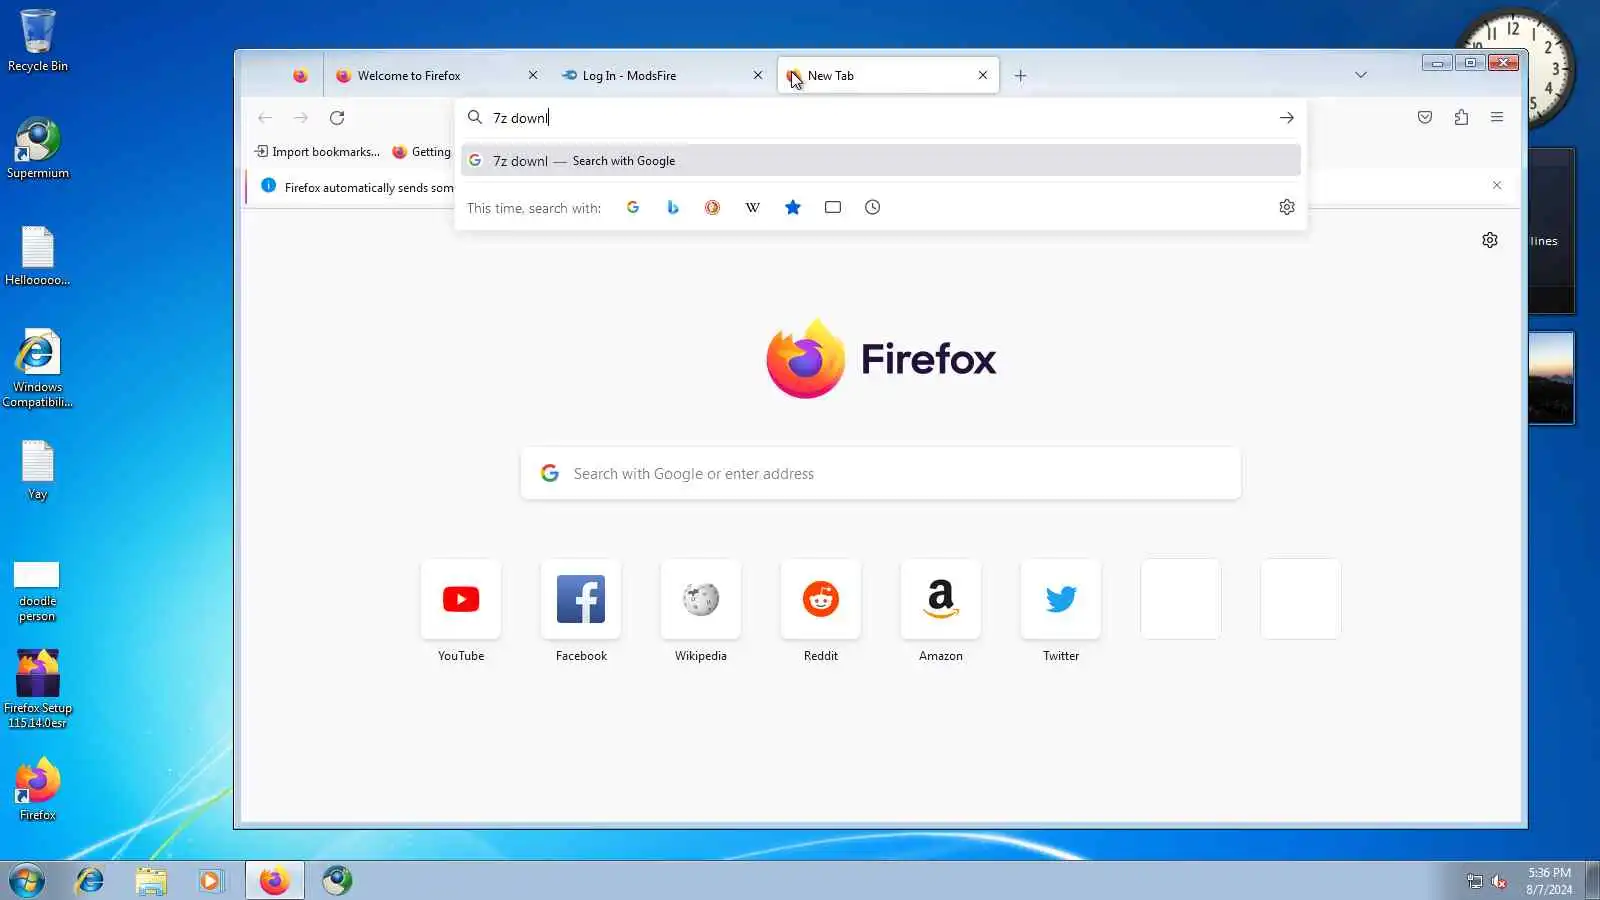1600x900 pixels.
Task: Select Firefox desktop shortcut
Action: click(38, 790)
